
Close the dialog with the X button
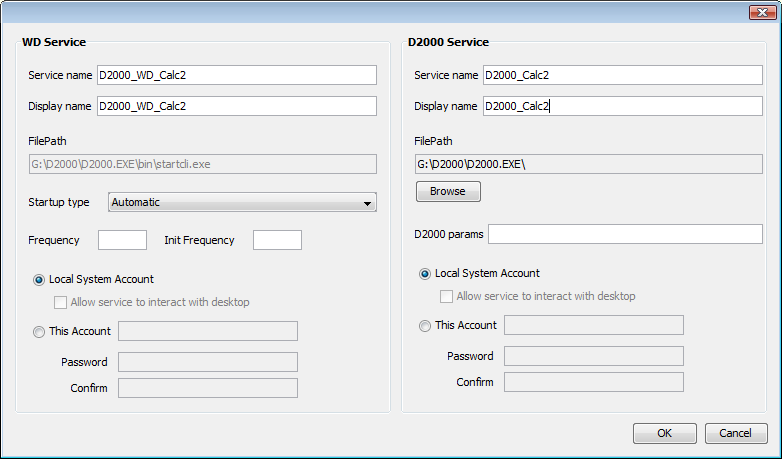point(757,10)
